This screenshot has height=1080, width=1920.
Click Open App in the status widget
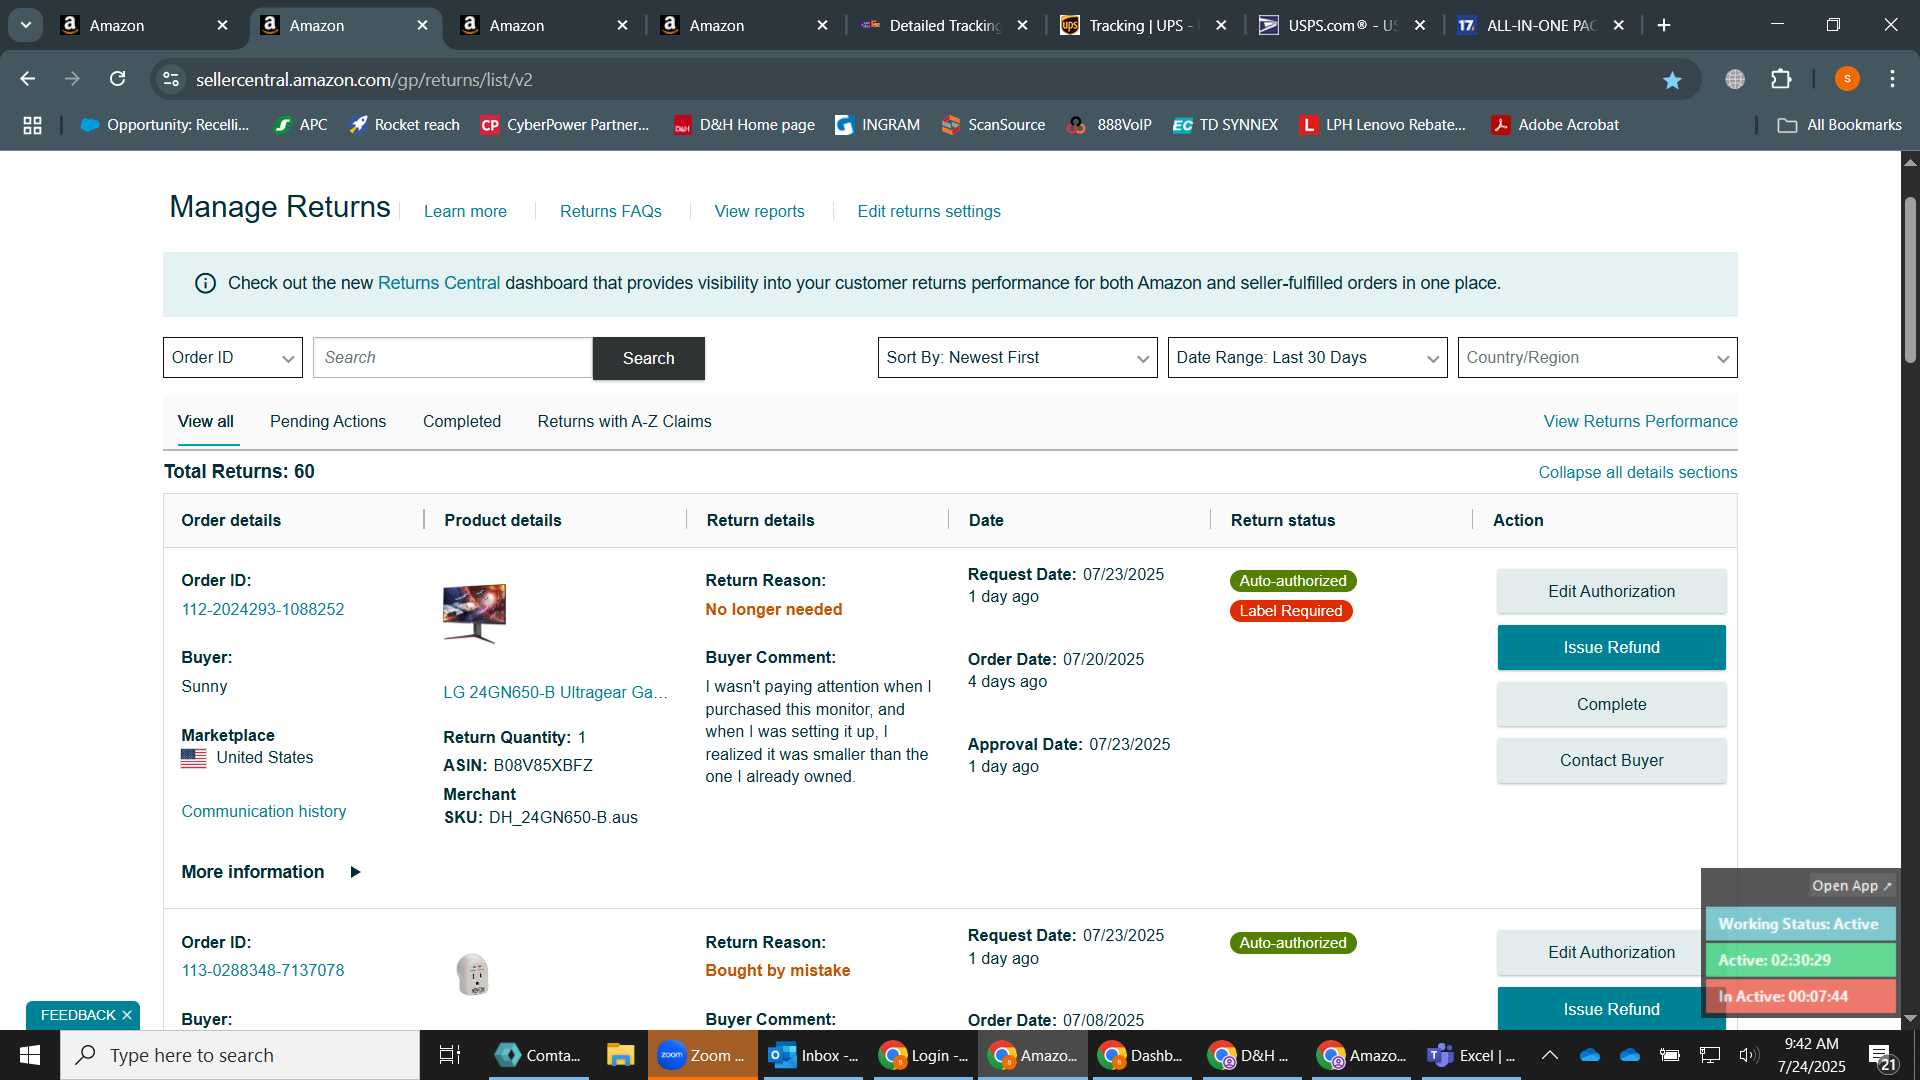point(1852,886)
